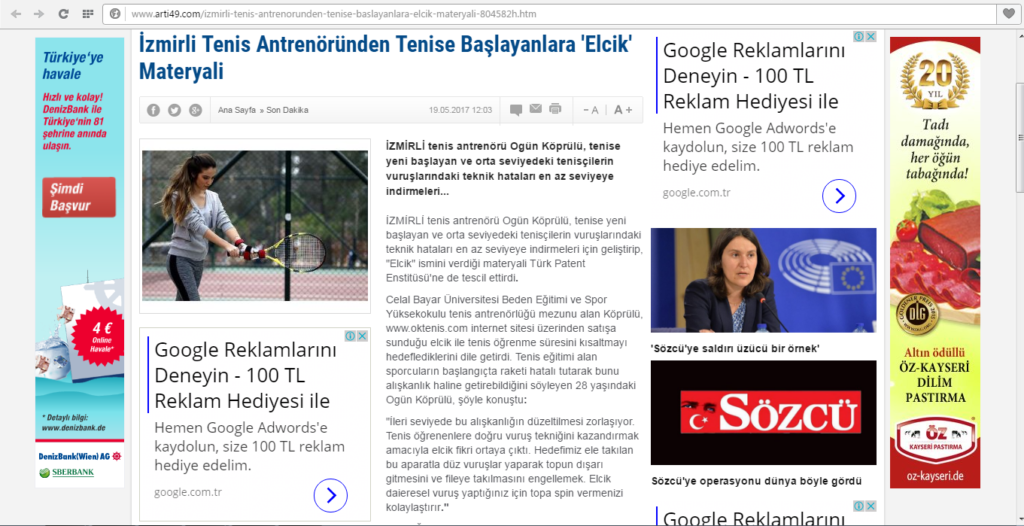Viewport: 1024px width, 526px height.
Task: Print the article with the printer icon
Action: click(555, 109)
